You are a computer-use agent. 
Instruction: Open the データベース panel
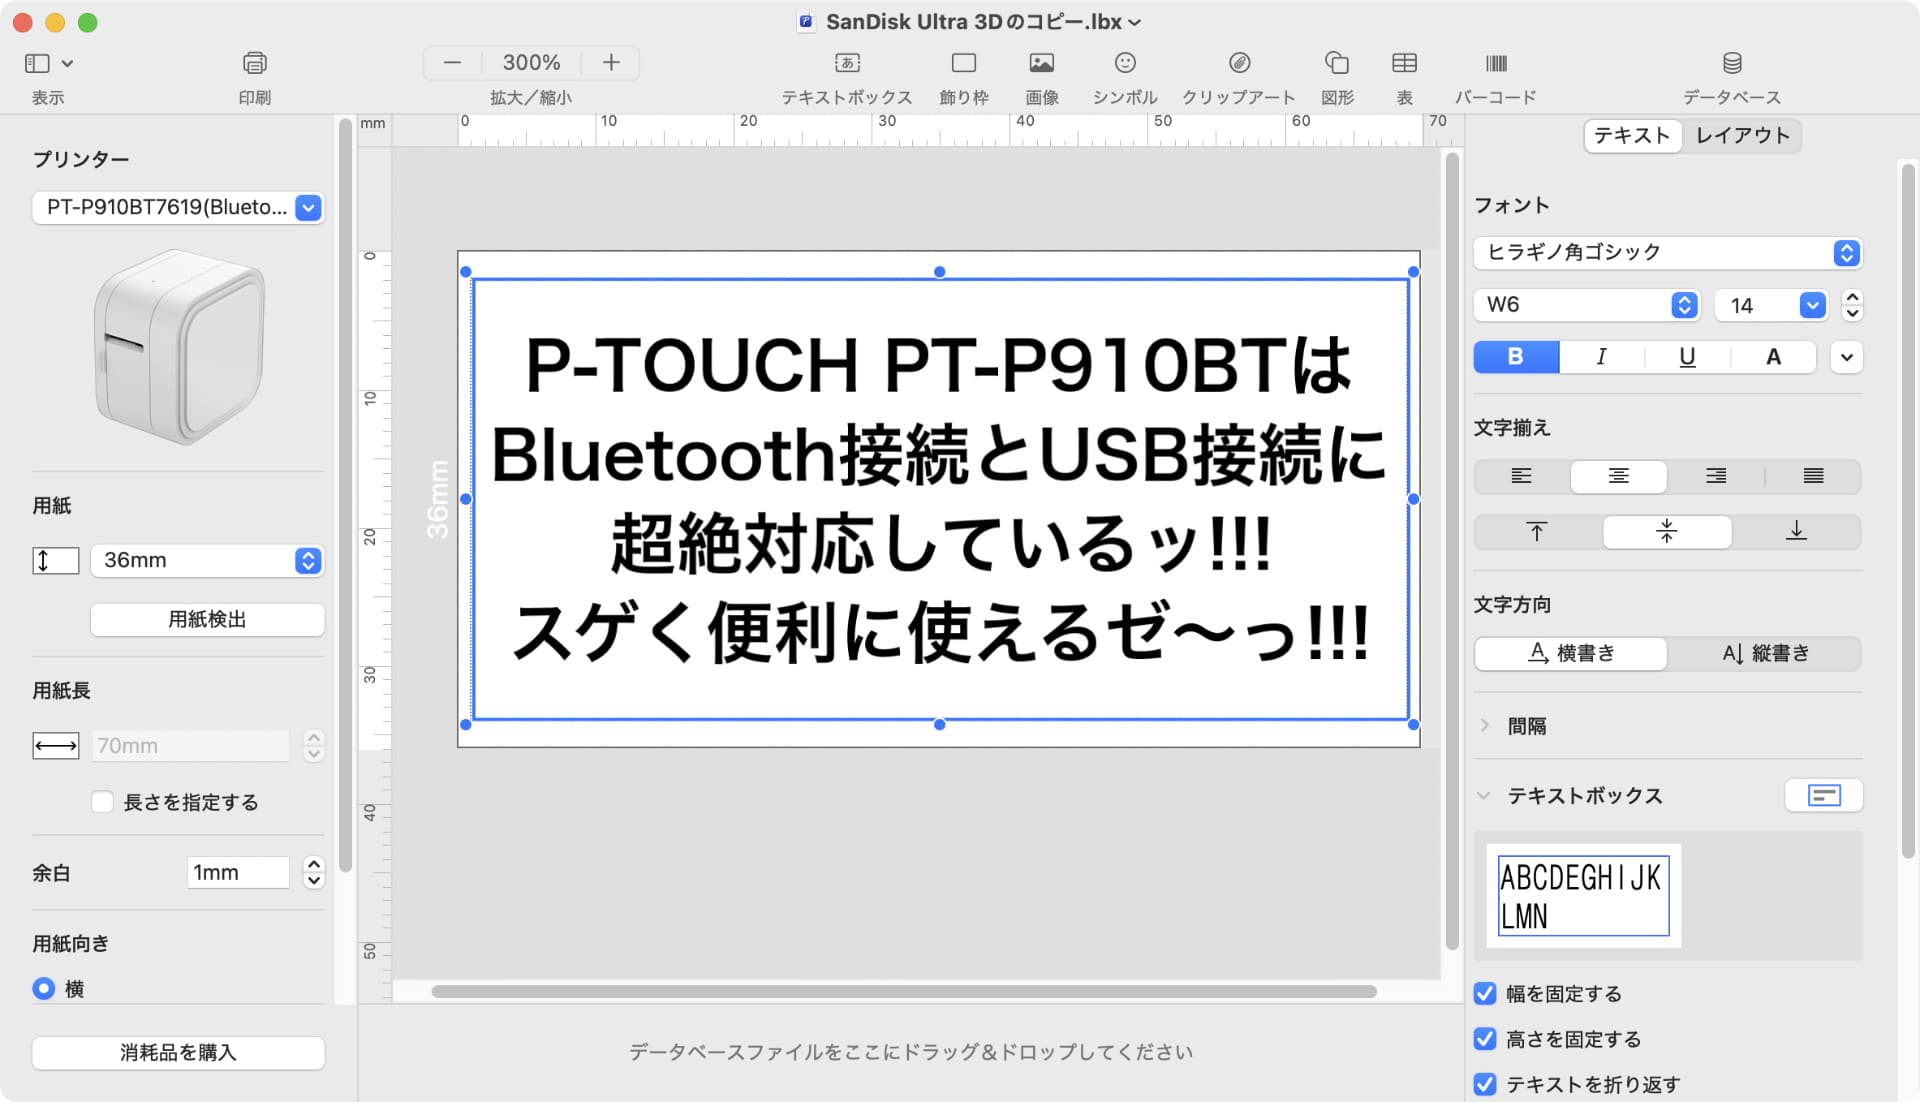(1731, 75)
